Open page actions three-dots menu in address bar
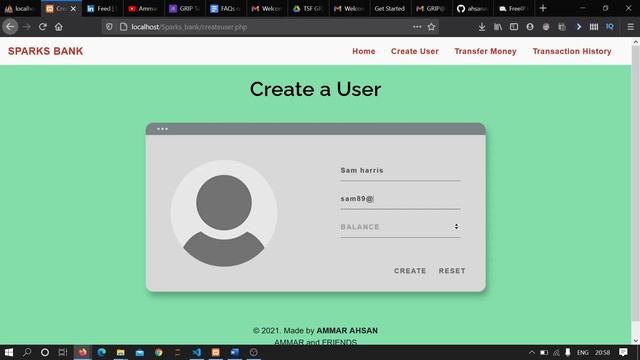Viewport: 640px width, 360px height. 417,27
